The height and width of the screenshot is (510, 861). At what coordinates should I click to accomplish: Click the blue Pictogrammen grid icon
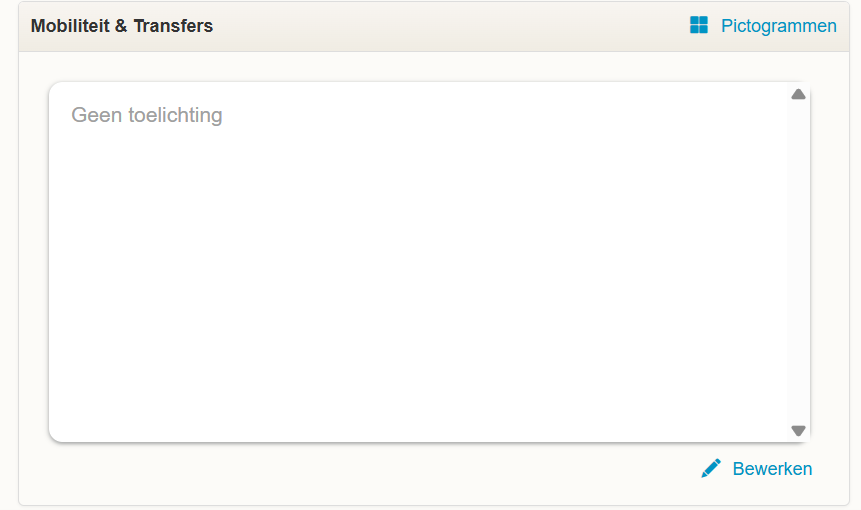[x=698, y=25]
